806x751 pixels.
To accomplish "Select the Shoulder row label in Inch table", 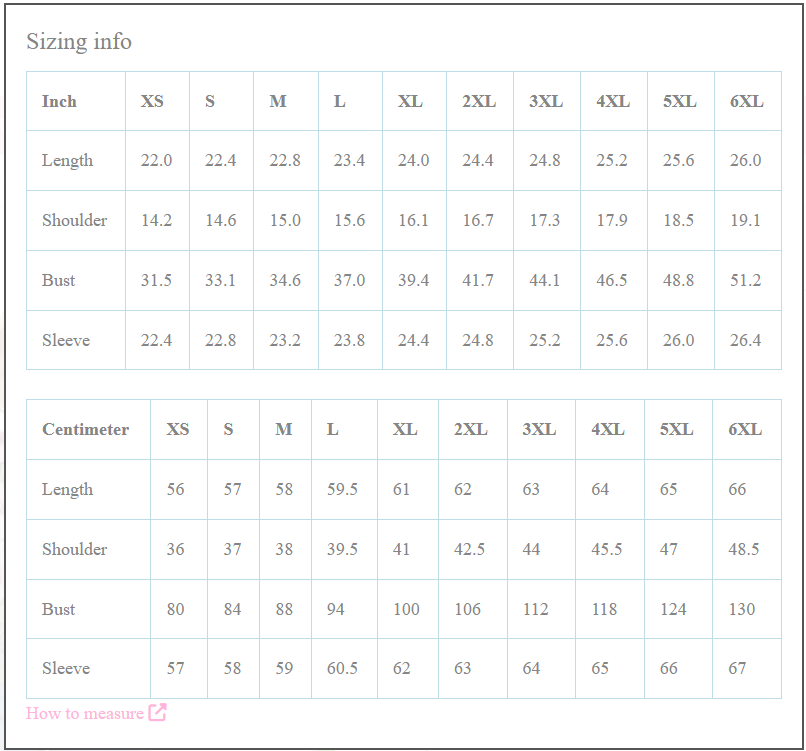I will [x=74, y=220].
